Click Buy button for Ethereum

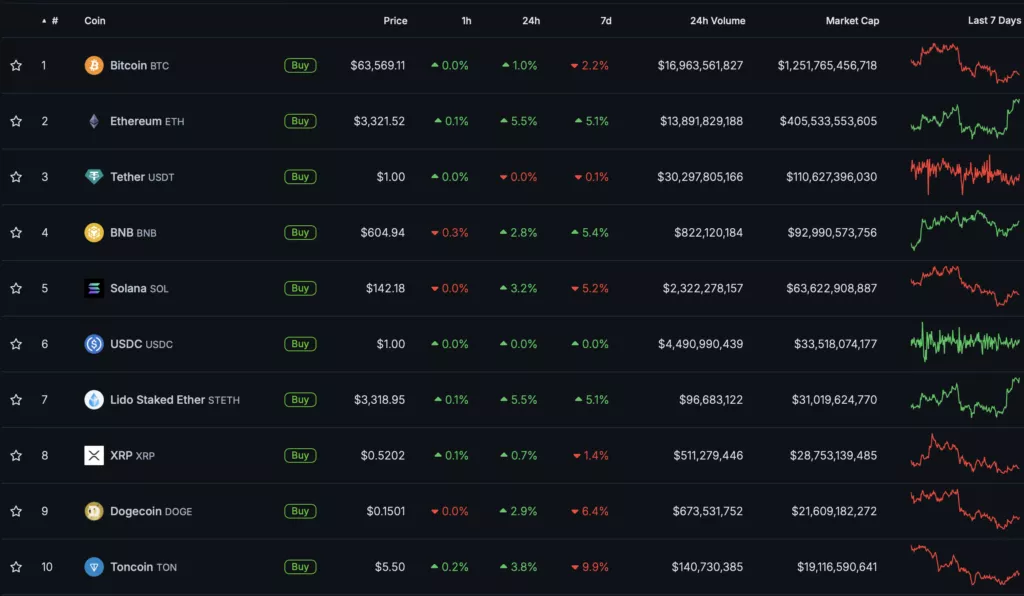[x=300, y=121]
